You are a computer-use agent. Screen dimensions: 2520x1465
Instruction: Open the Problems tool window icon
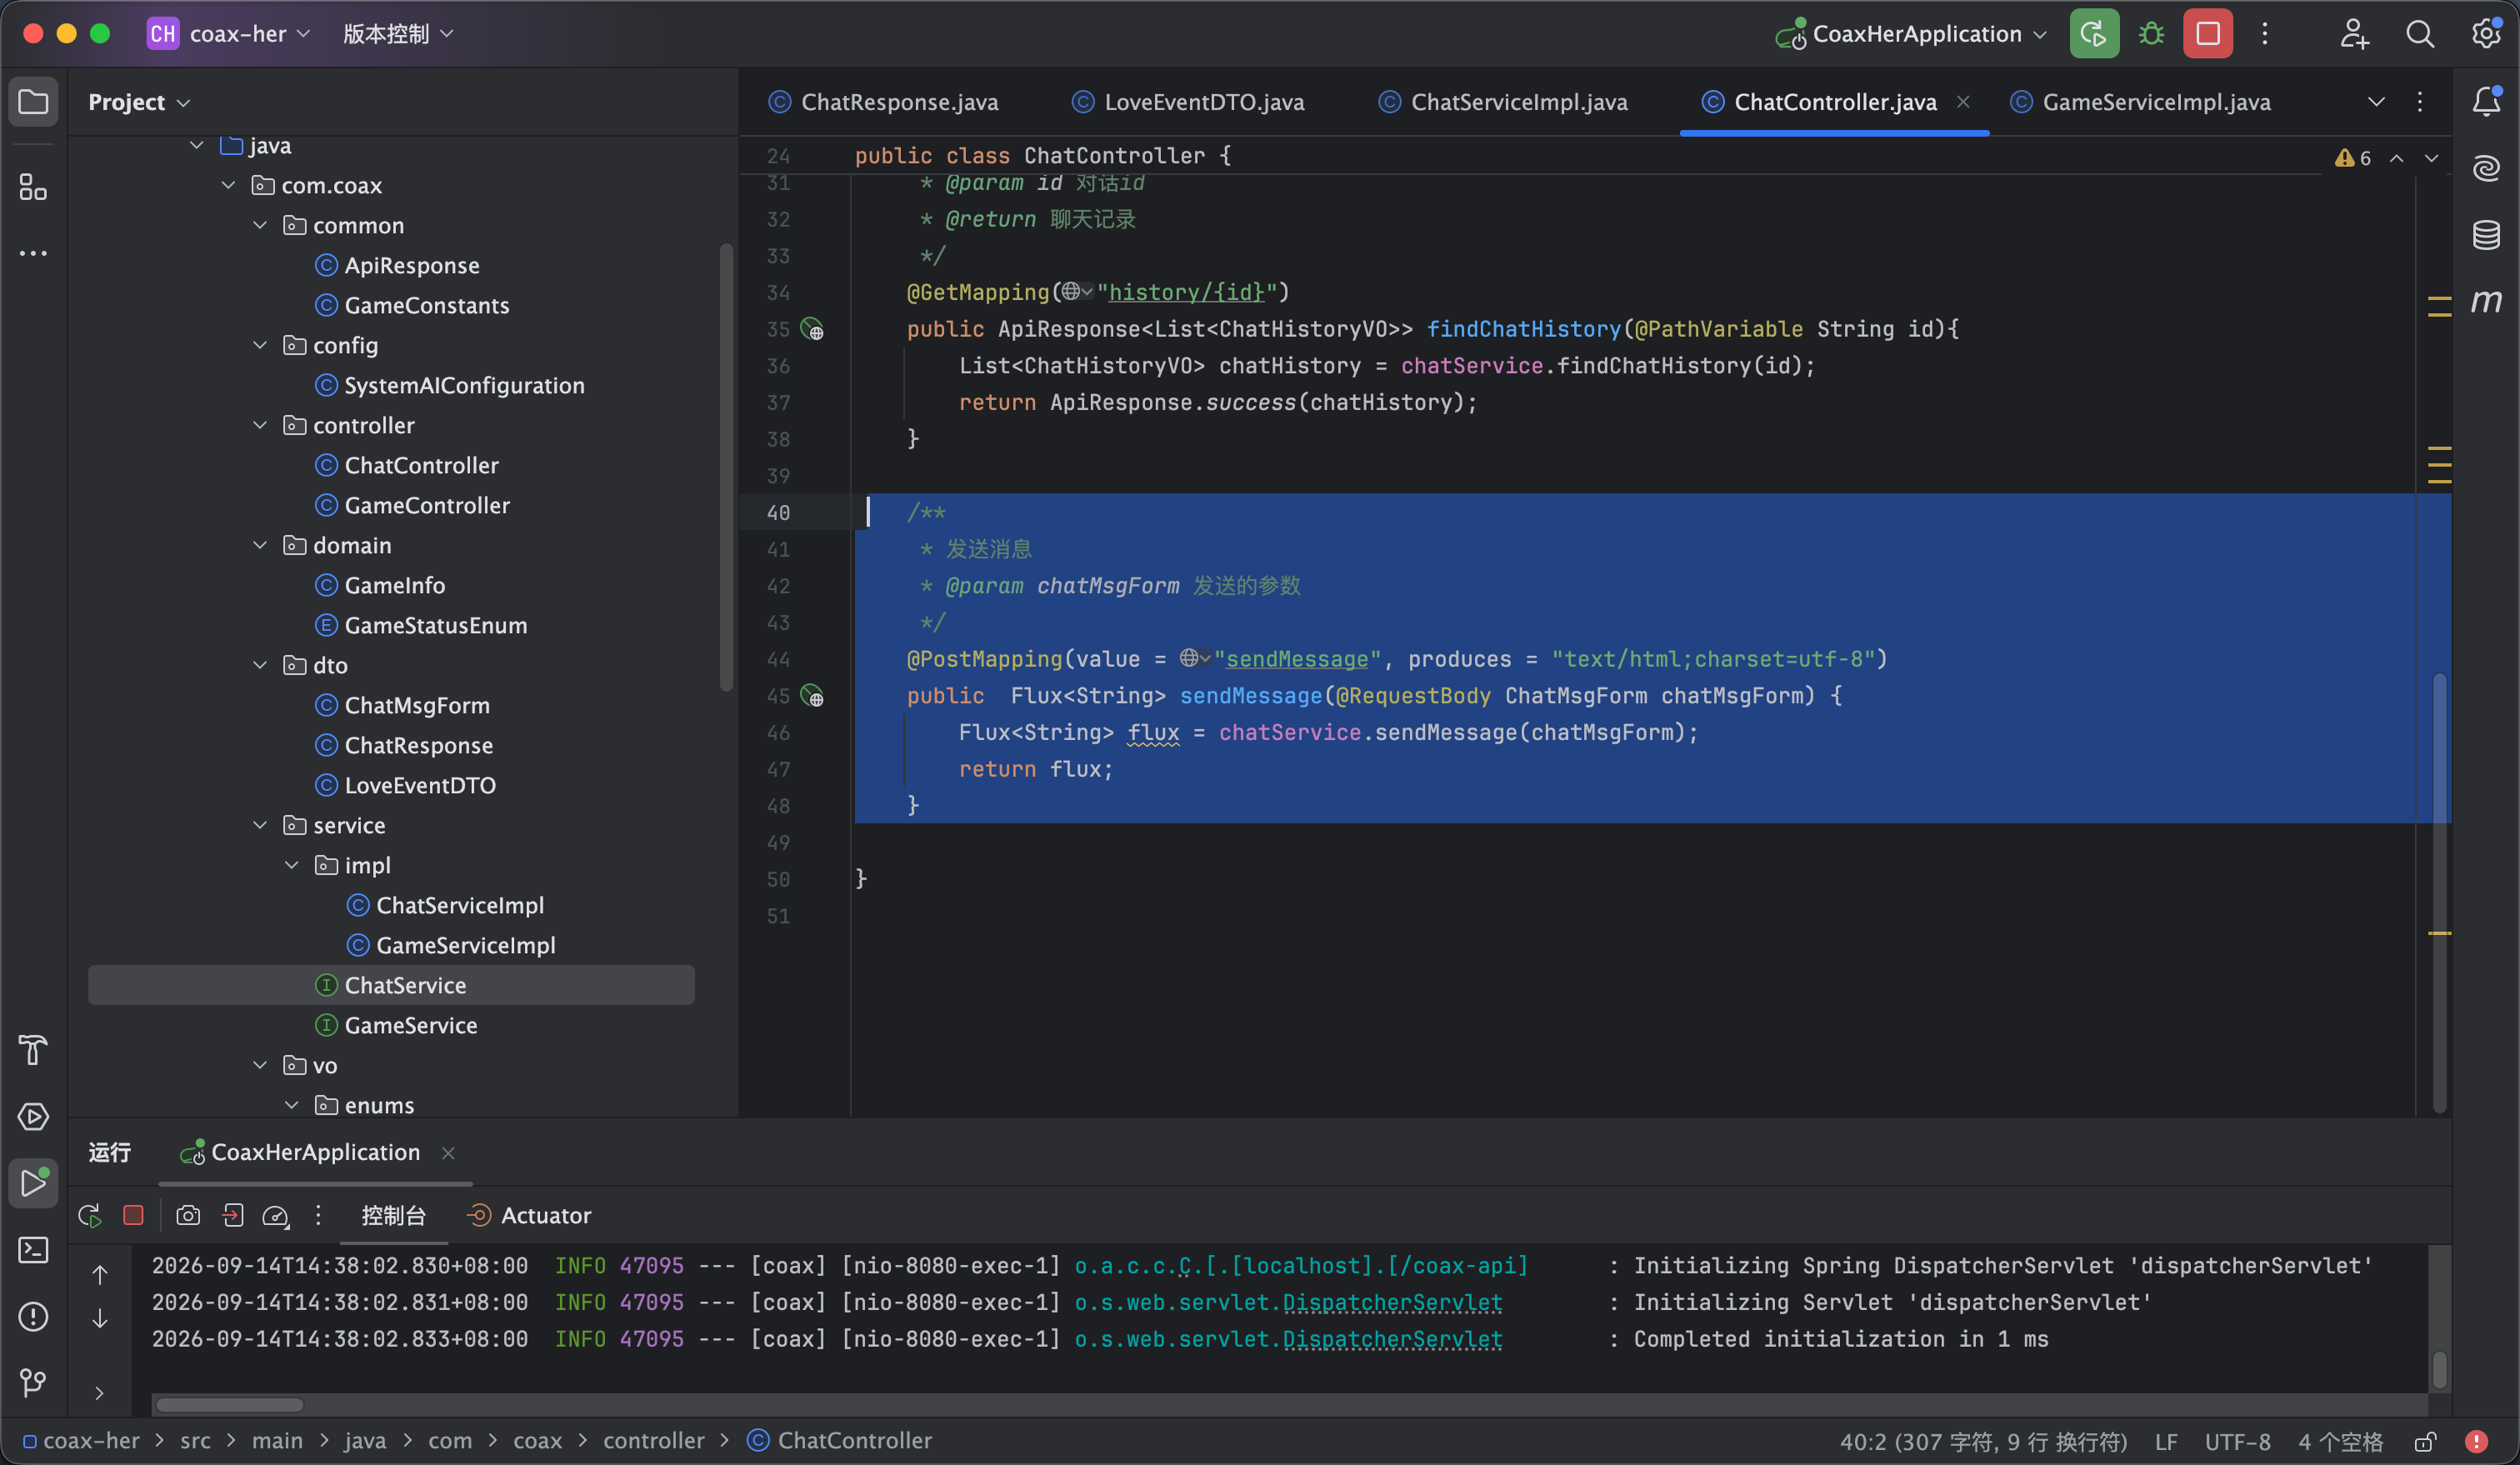(x=33, y=1316)
